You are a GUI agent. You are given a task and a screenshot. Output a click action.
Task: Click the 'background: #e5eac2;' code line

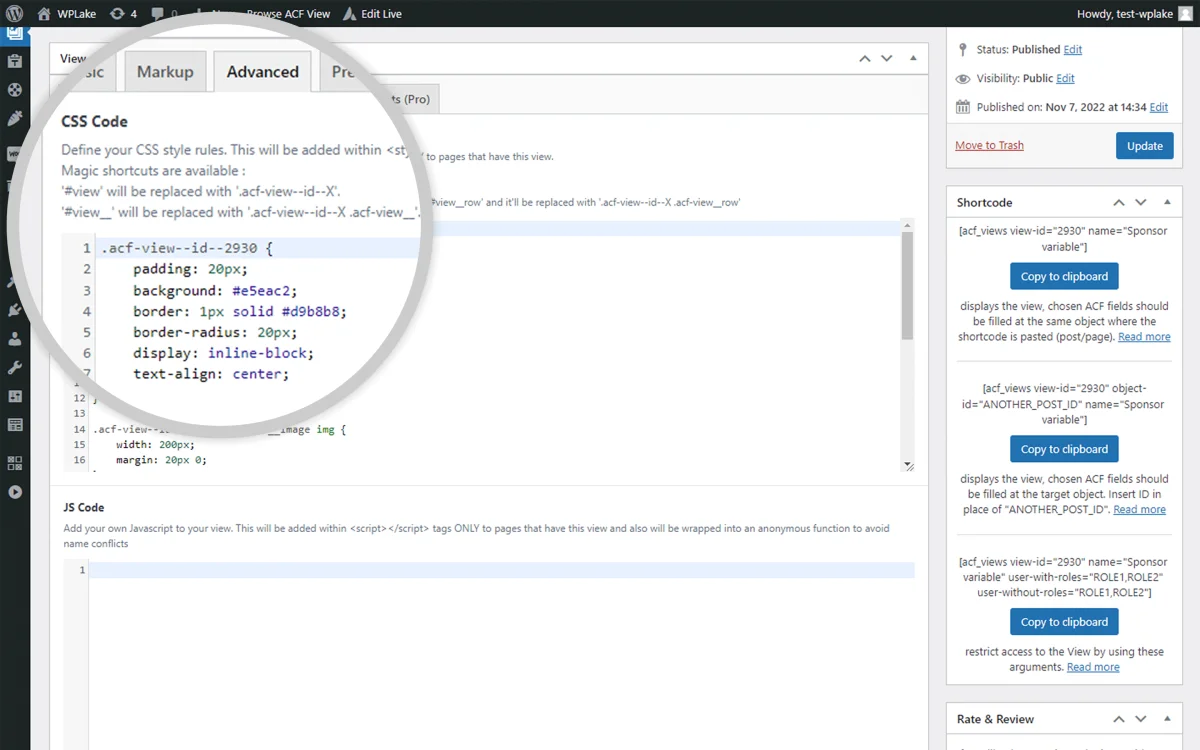click(x=215, y=291)
